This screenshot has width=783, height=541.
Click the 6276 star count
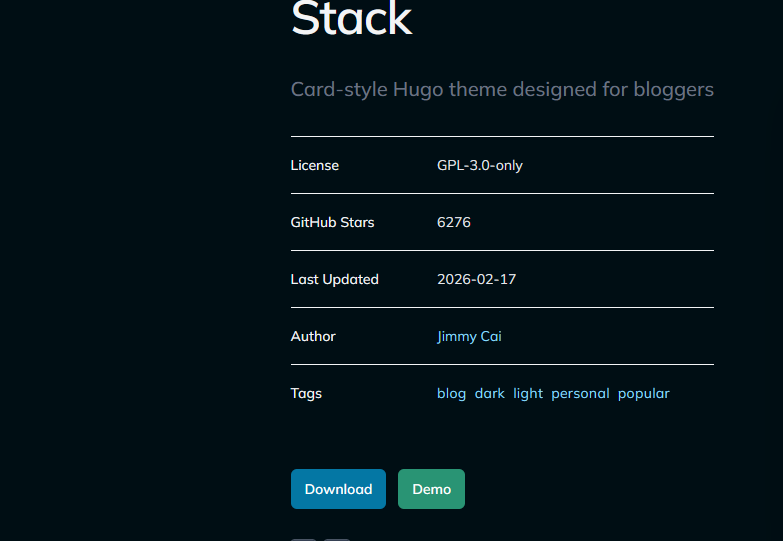pos(454,222)
